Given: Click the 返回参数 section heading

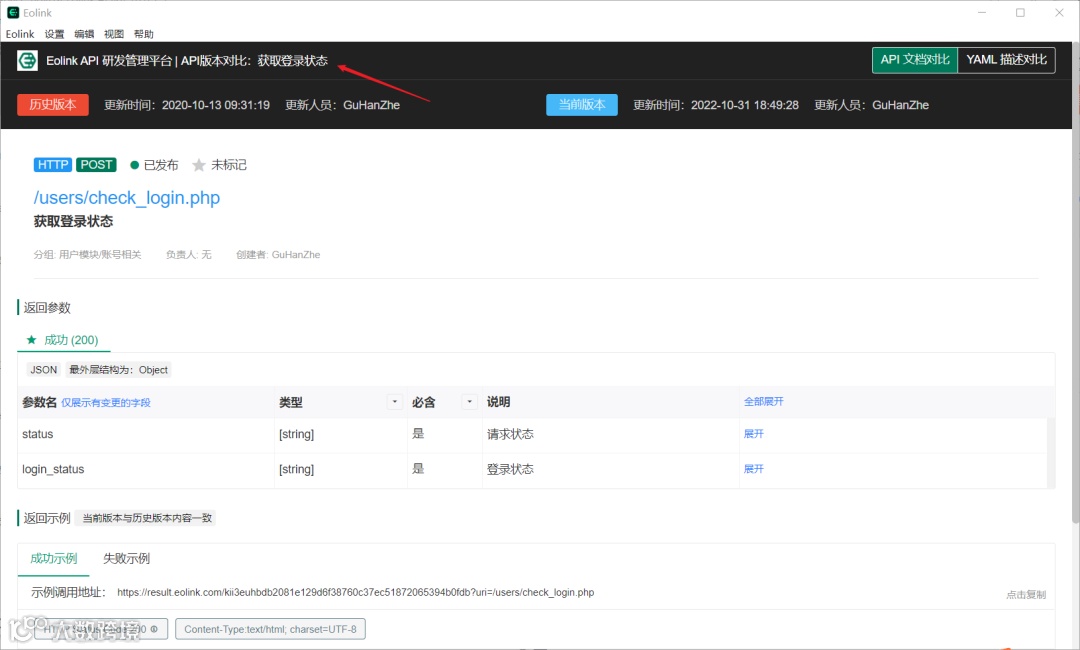Looking at the screenshot, I should pyautogui.click(x=47, y=308).
